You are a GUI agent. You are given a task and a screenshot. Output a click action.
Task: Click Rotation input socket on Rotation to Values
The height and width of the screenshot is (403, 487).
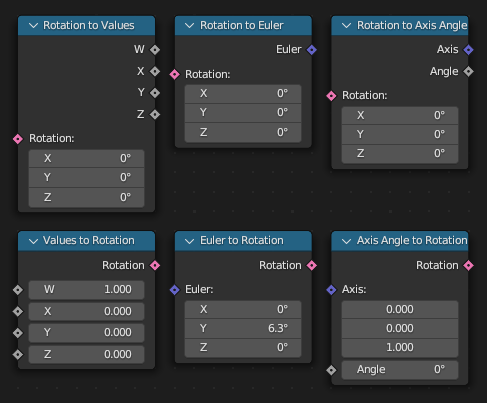[x=18, y=139]
